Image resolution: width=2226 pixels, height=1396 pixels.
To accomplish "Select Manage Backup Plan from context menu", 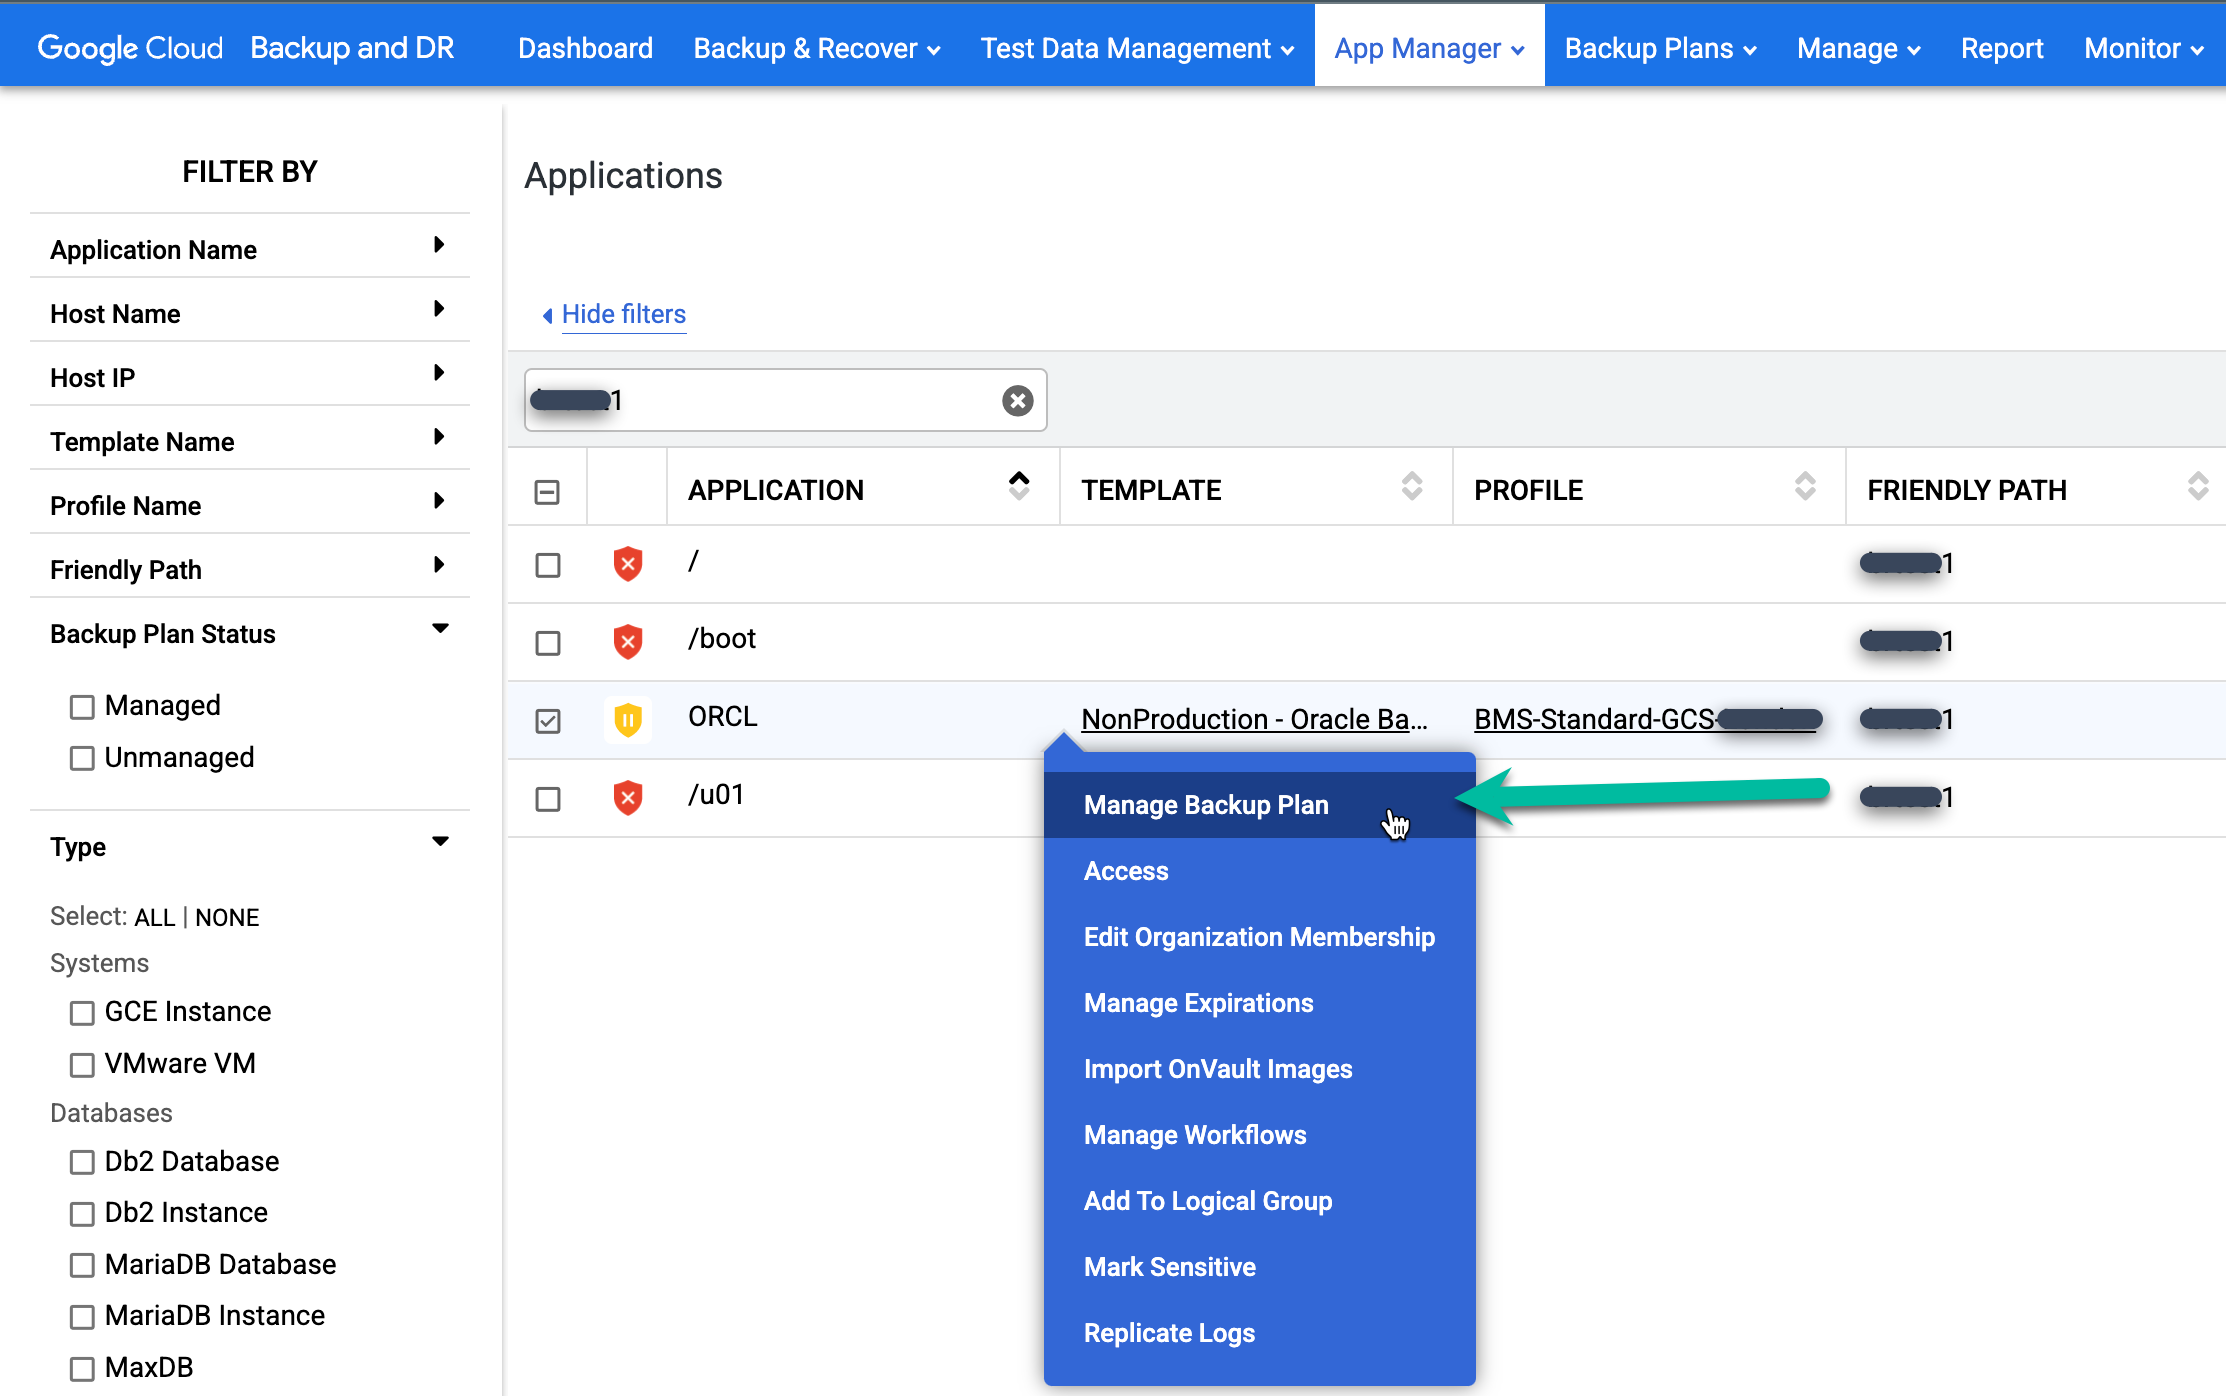I will click(x=1206, y=804).
